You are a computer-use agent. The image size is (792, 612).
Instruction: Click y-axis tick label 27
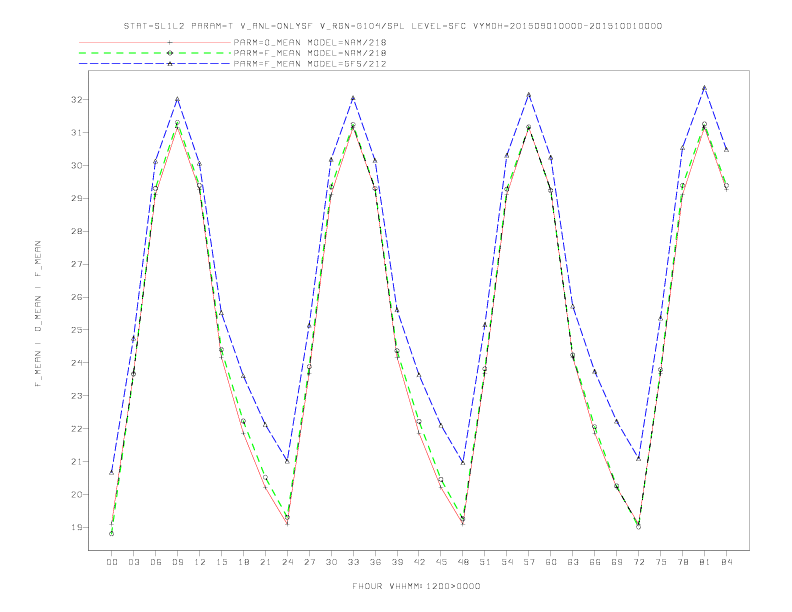[x=76, y=264]
